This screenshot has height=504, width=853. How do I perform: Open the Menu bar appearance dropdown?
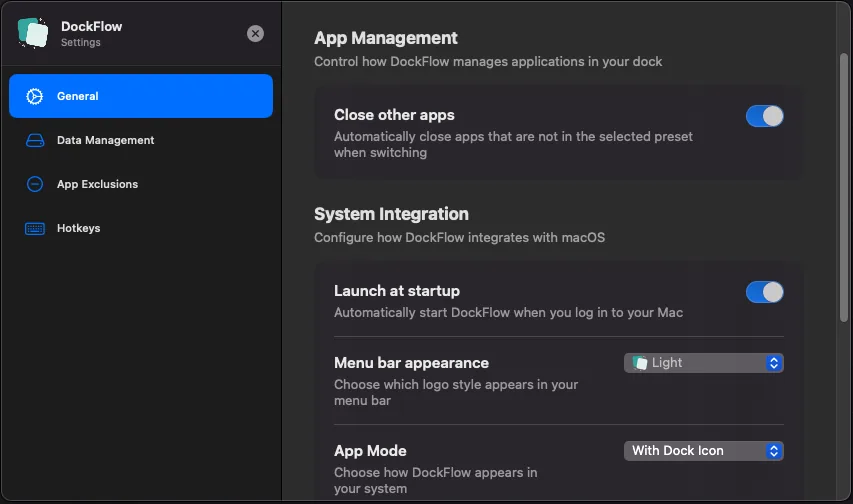pyautogui.click(x=703, y=363)
